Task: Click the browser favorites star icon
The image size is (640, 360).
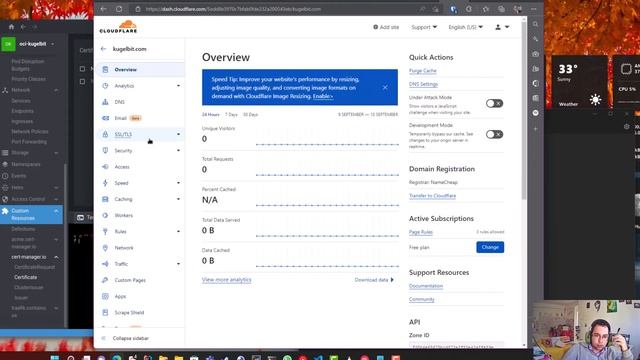Action: (485, 9)
